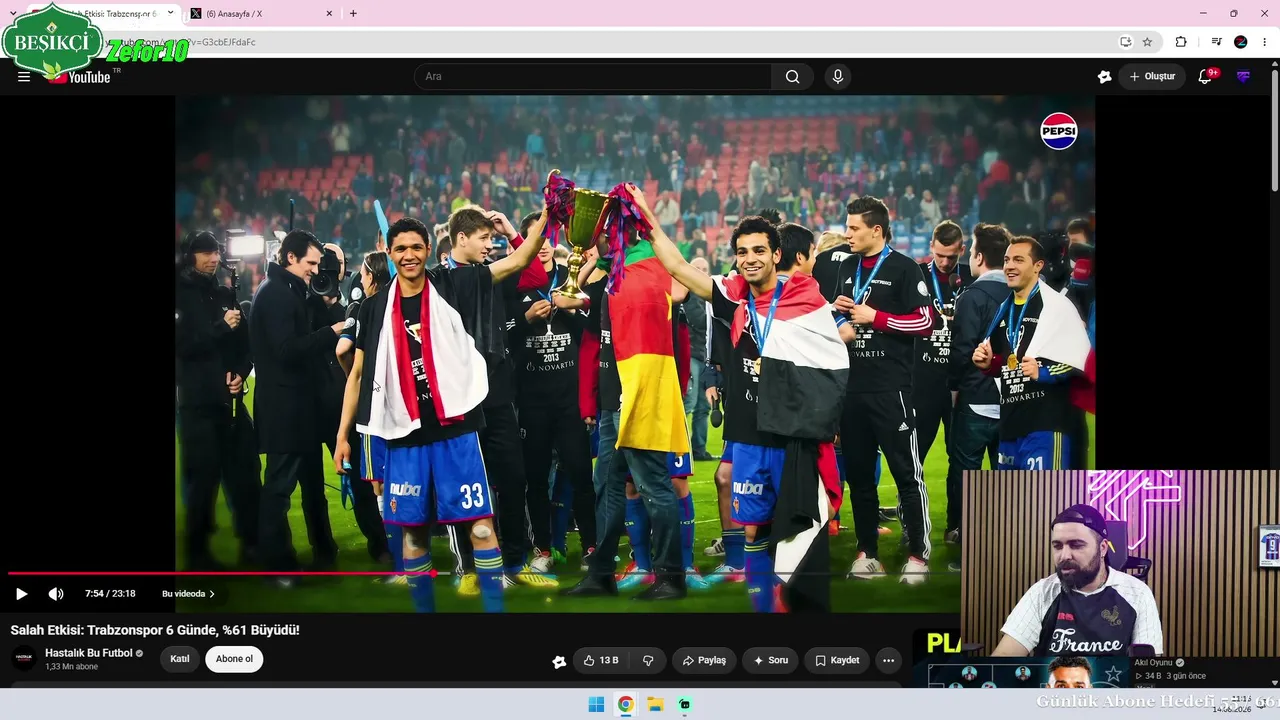Screen dimensions: 1280x720
Task: Dislike the video with thumbs-down
Action: coord(648,660)
